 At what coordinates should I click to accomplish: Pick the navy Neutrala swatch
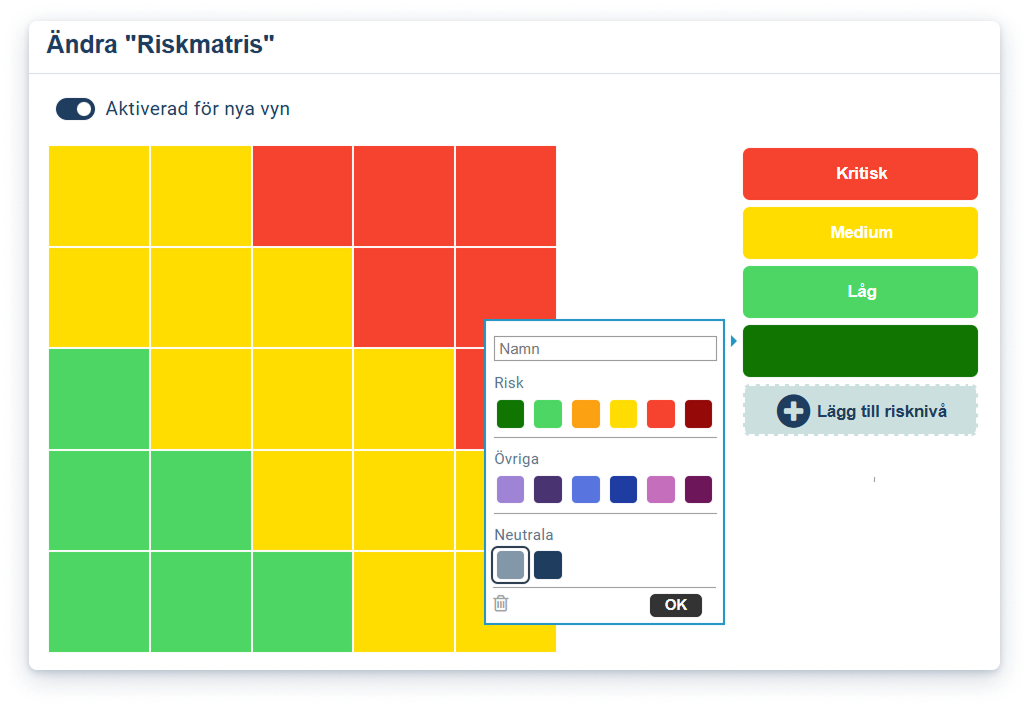tap(548, 565)
